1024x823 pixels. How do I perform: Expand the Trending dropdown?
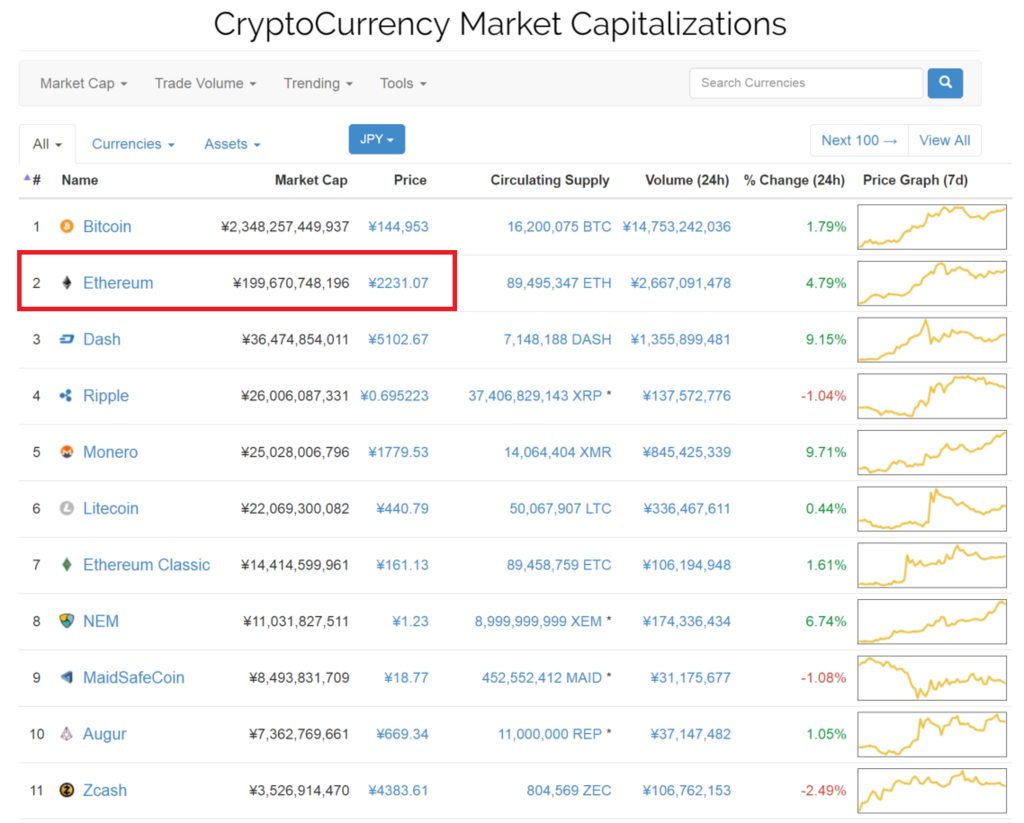tap(318, 84)
